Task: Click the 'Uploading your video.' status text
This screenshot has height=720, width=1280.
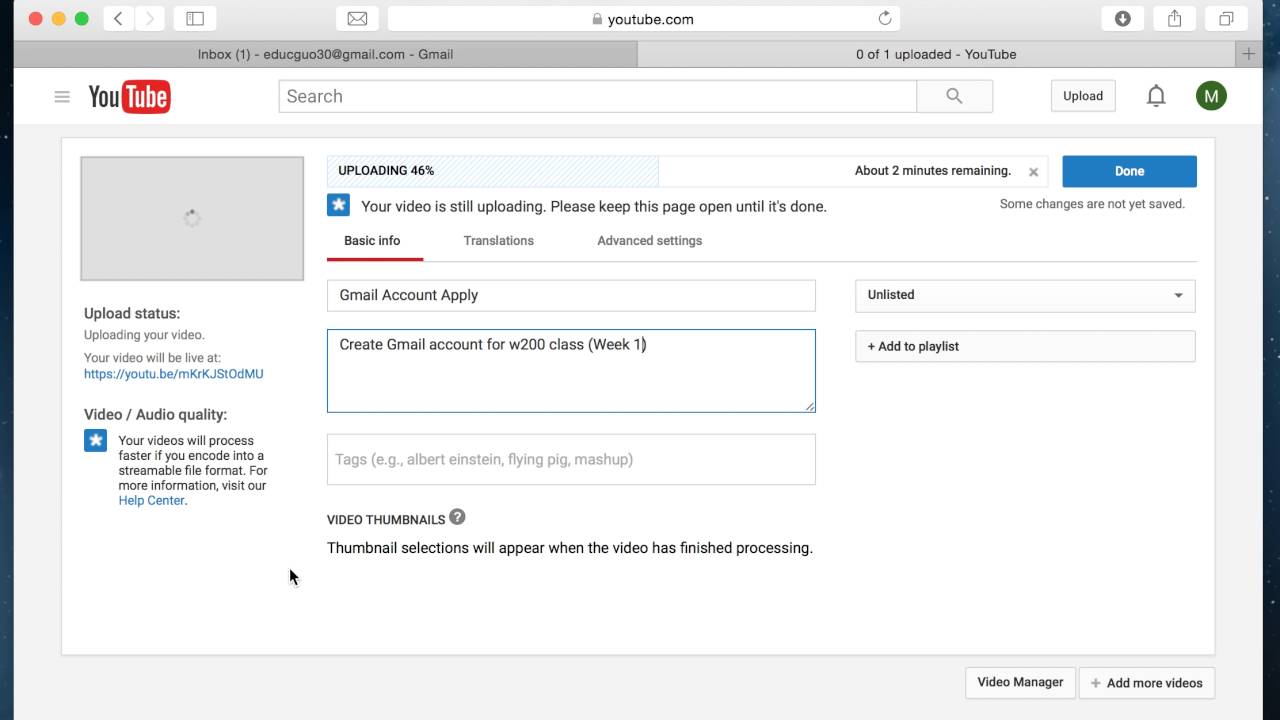Action: tap(144, 335)
